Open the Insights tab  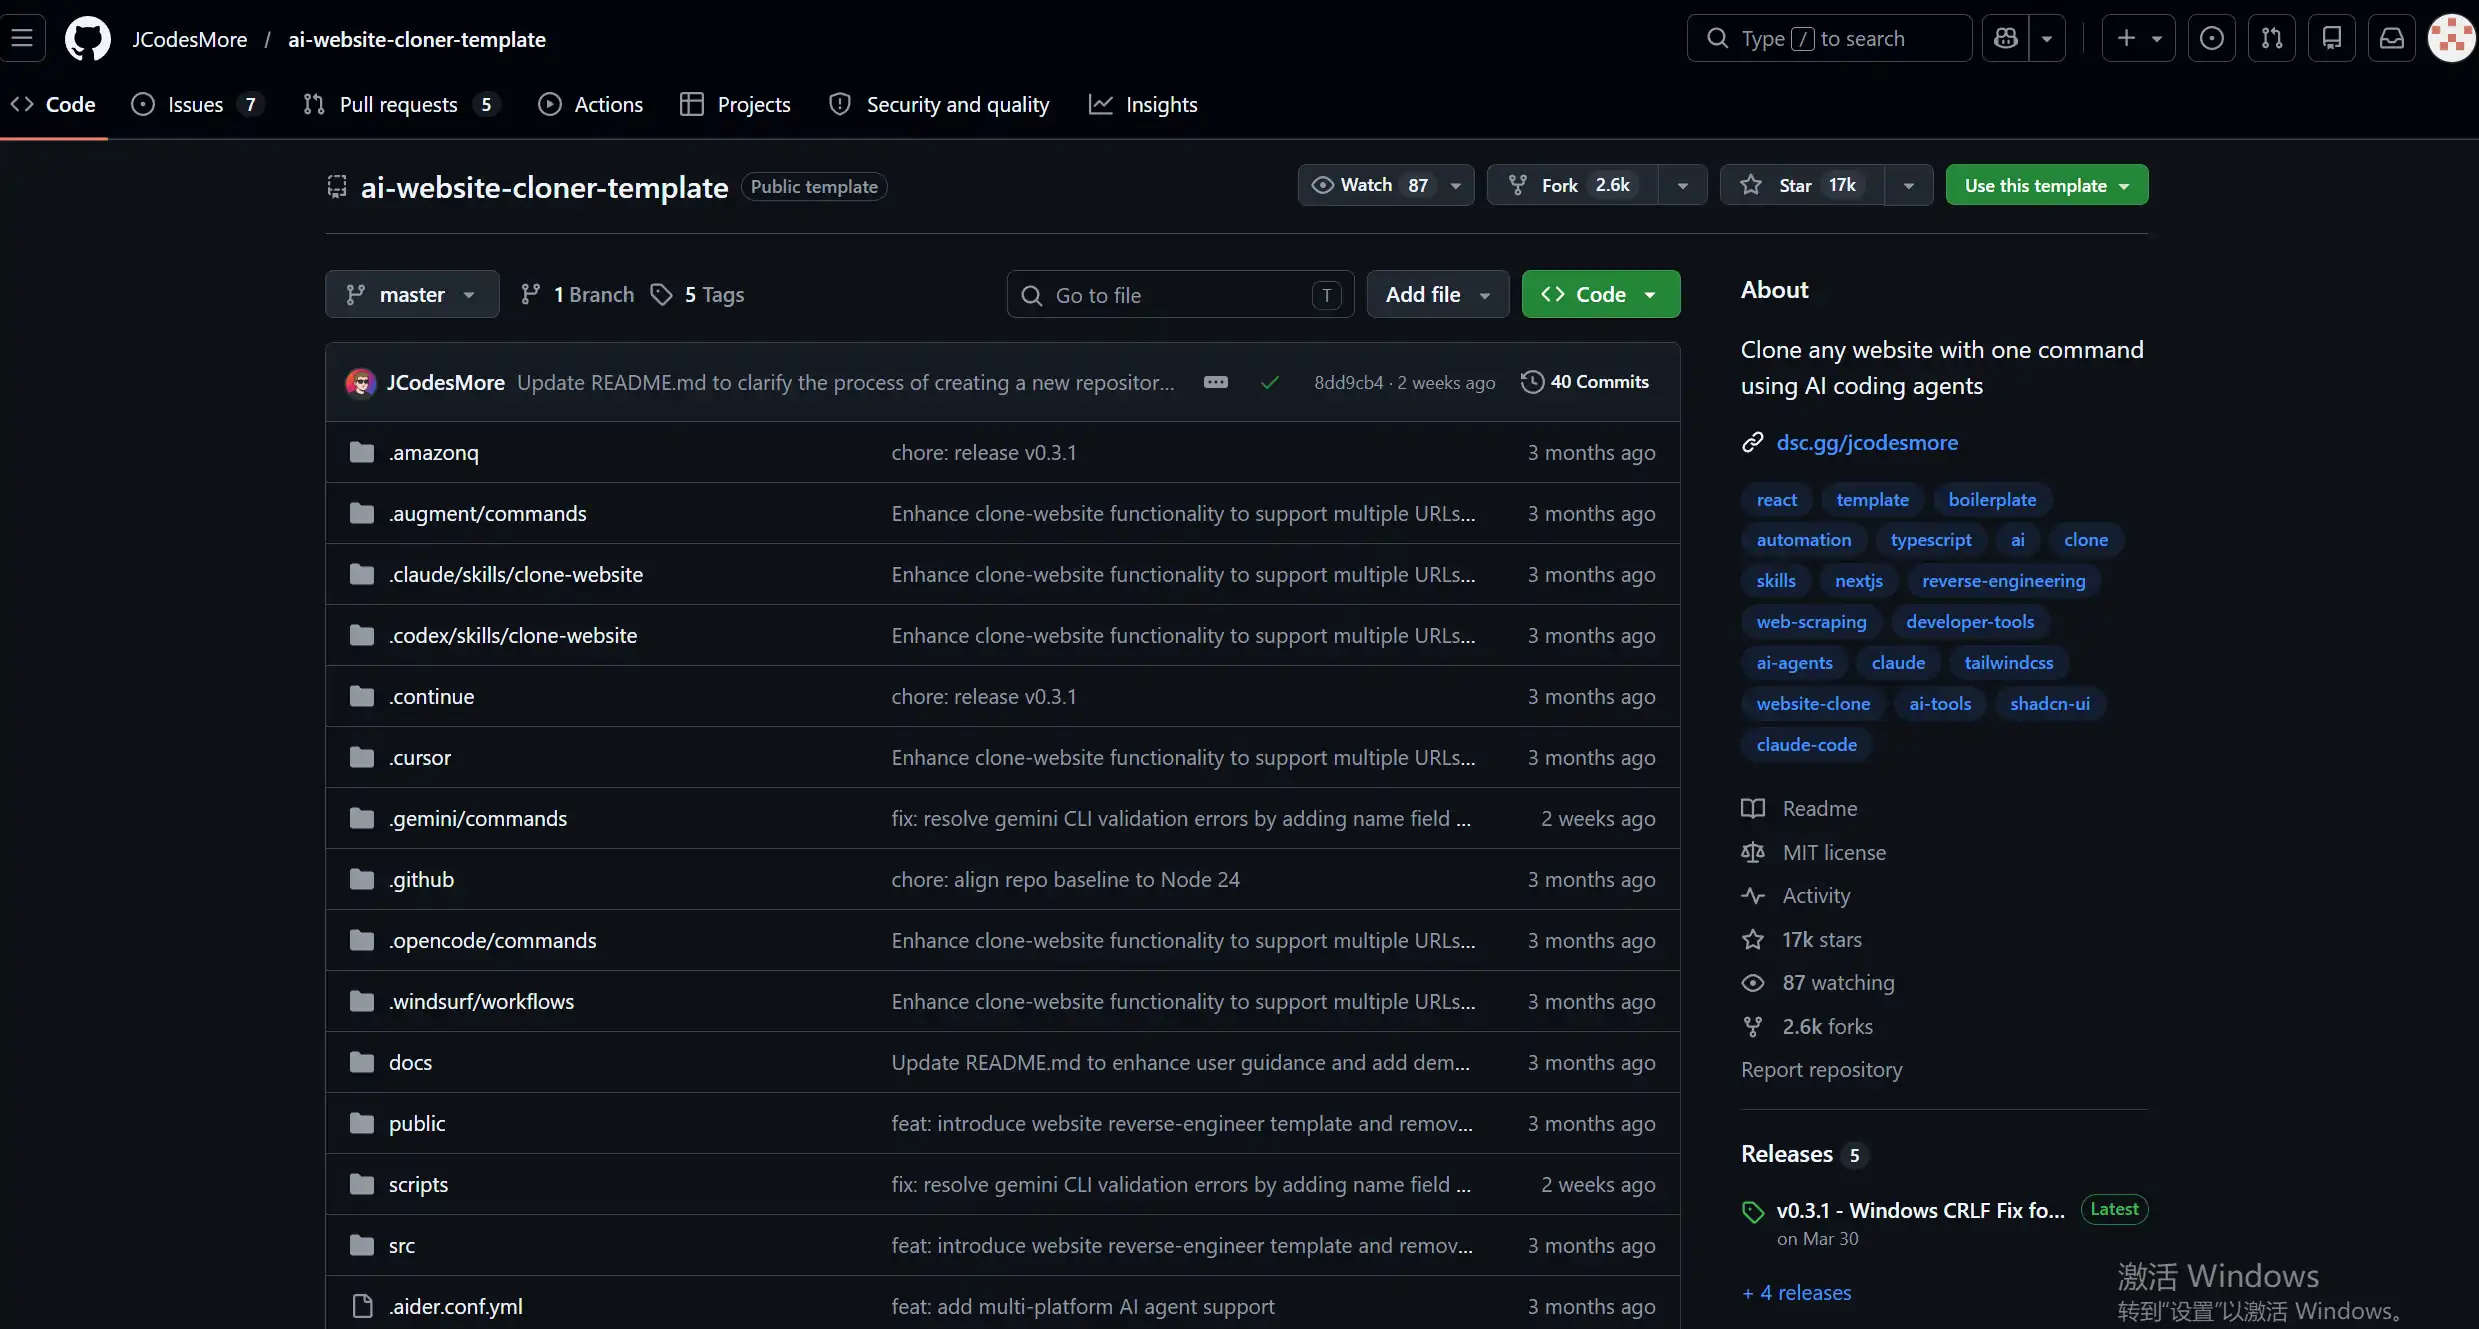(x=1143, y=104)
